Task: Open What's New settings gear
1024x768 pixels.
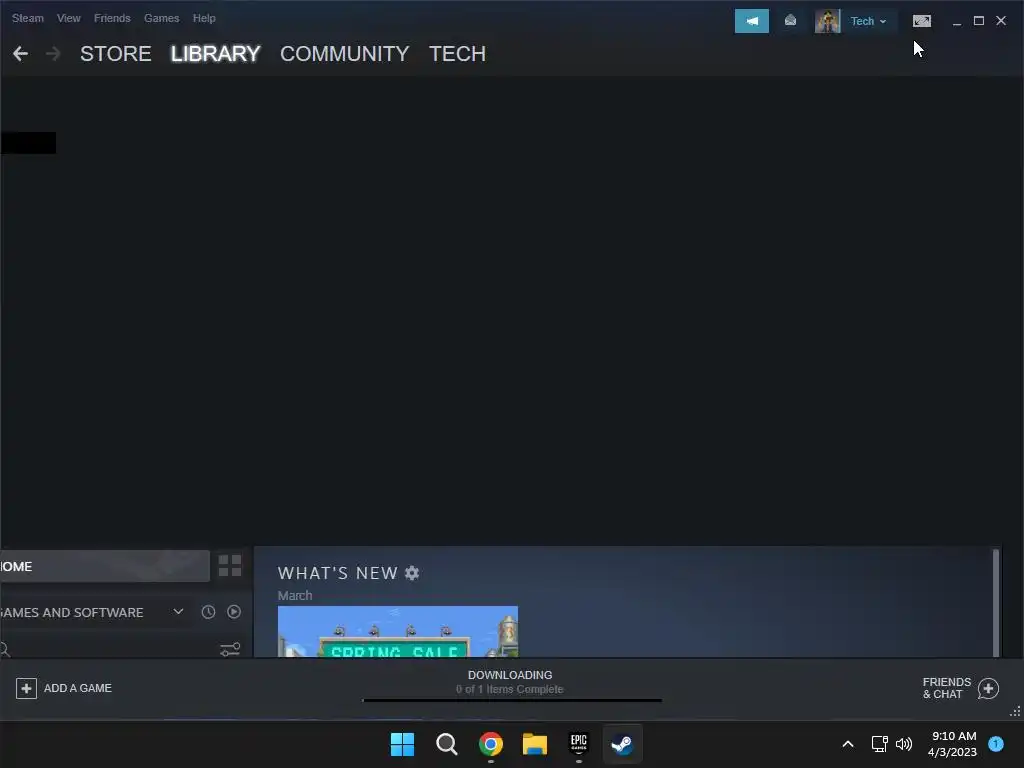Action: pos(412,573)
